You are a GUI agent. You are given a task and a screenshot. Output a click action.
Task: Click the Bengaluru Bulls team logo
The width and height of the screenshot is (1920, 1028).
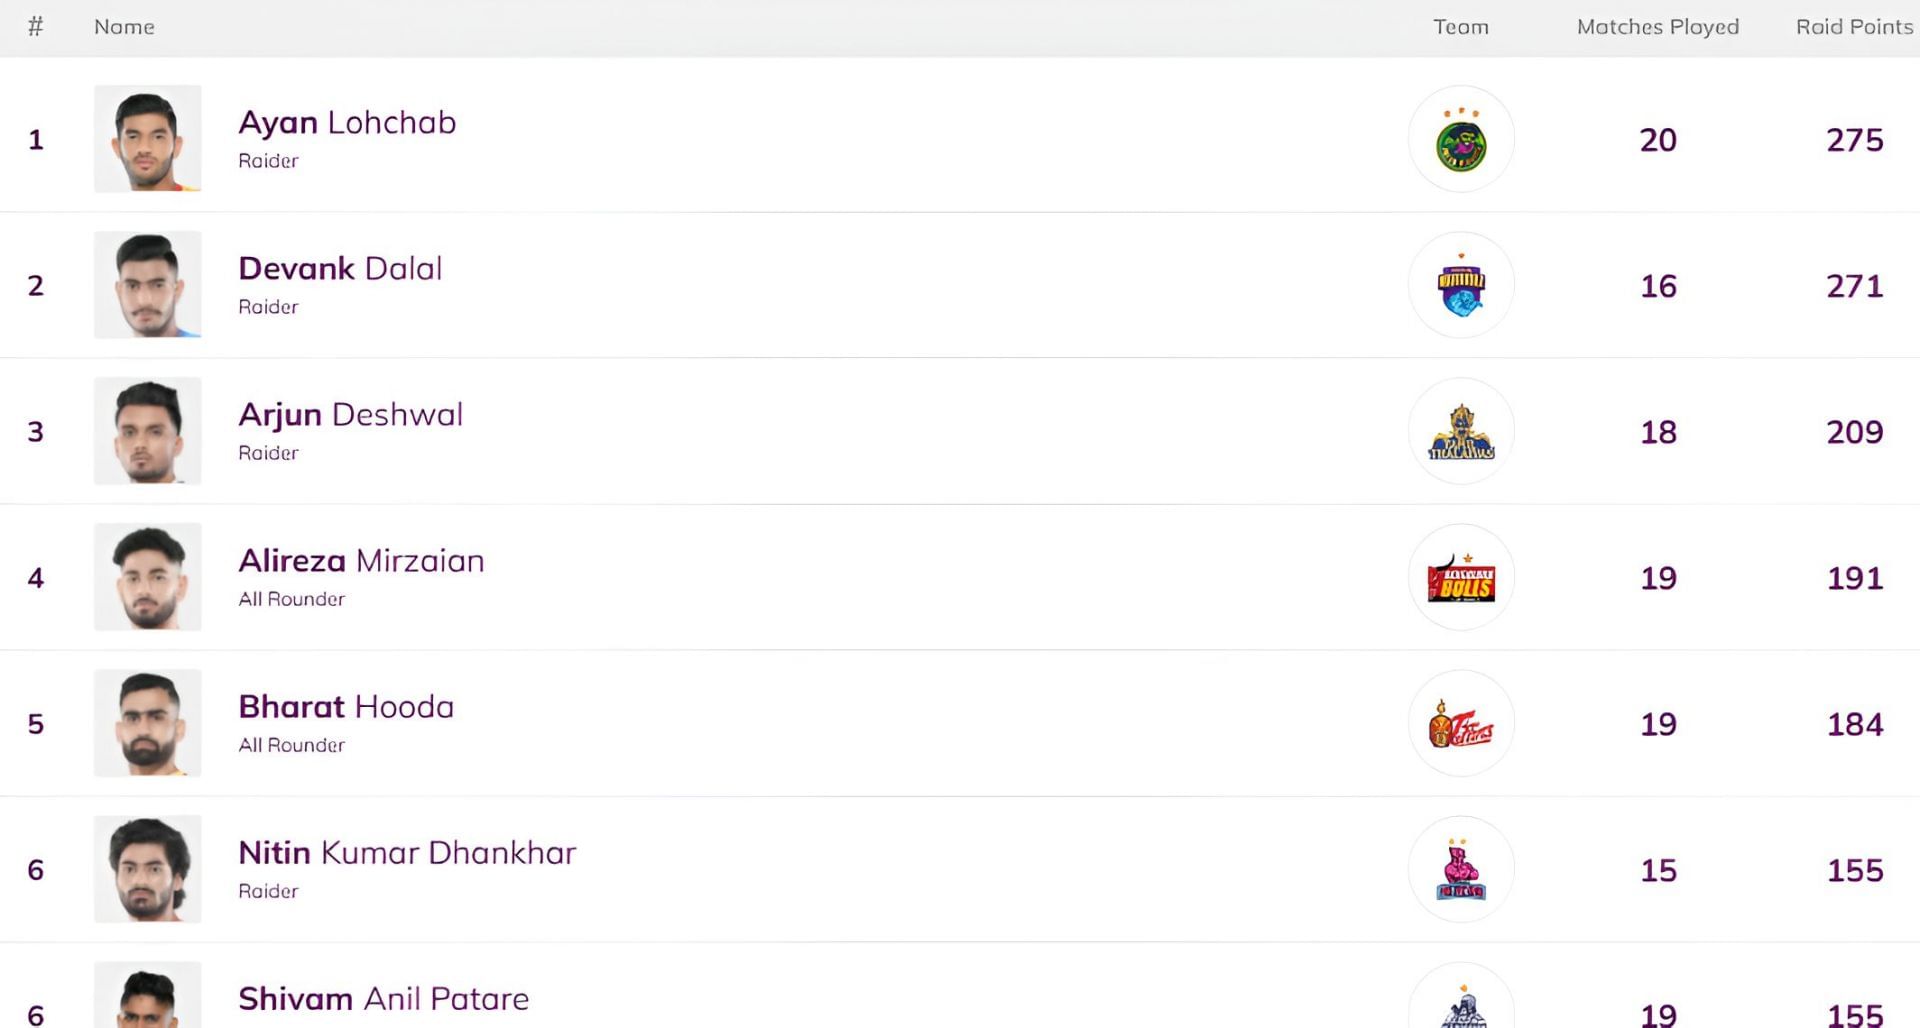[x=1461, y=577]
